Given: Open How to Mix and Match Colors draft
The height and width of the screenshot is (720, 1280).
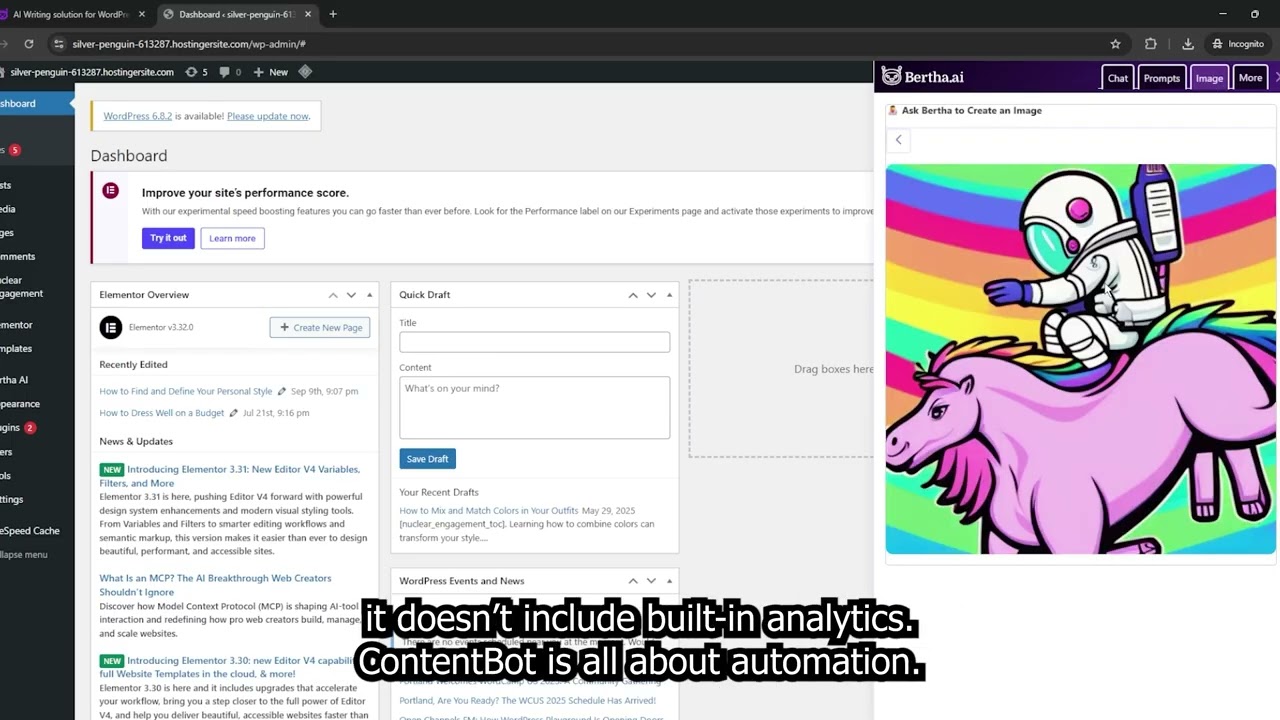Looking at the screenshot, I should (489, 511).
